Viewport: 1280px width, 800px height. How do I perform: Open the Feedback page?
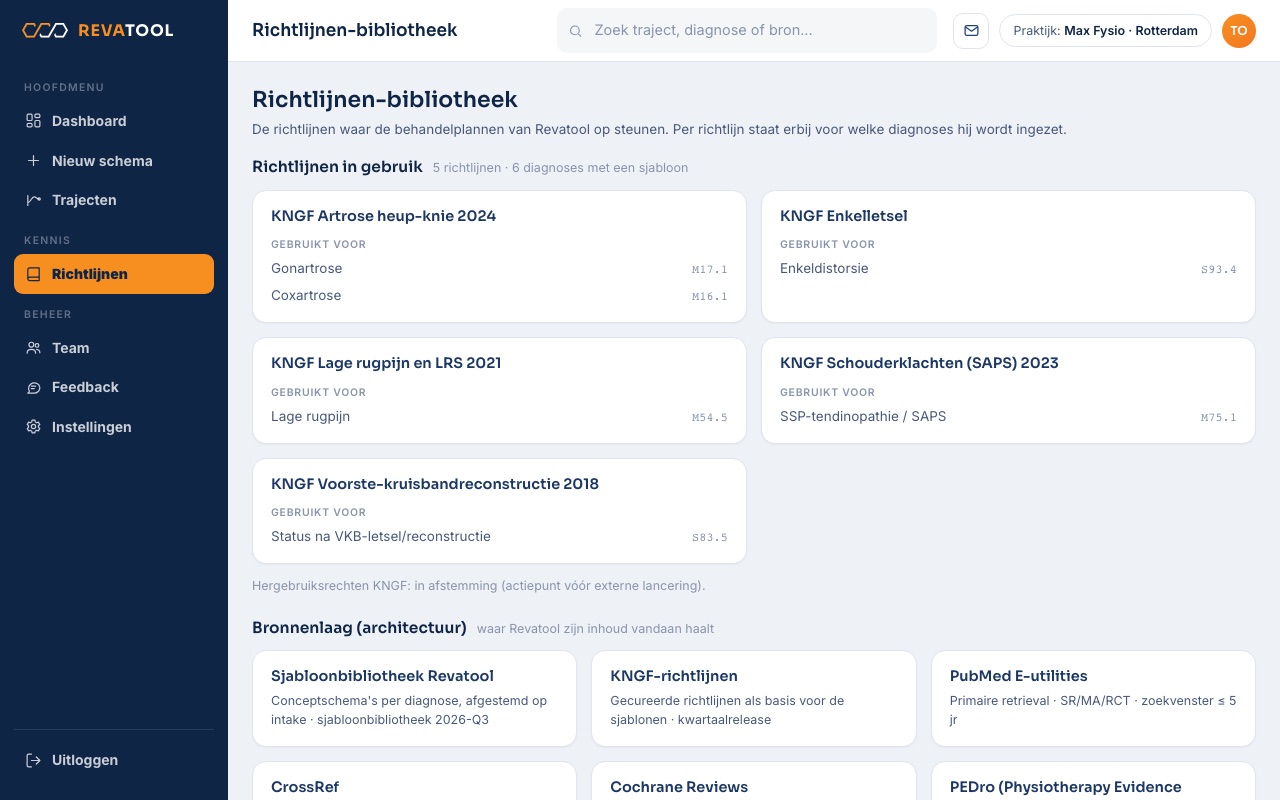coord(114,387)
